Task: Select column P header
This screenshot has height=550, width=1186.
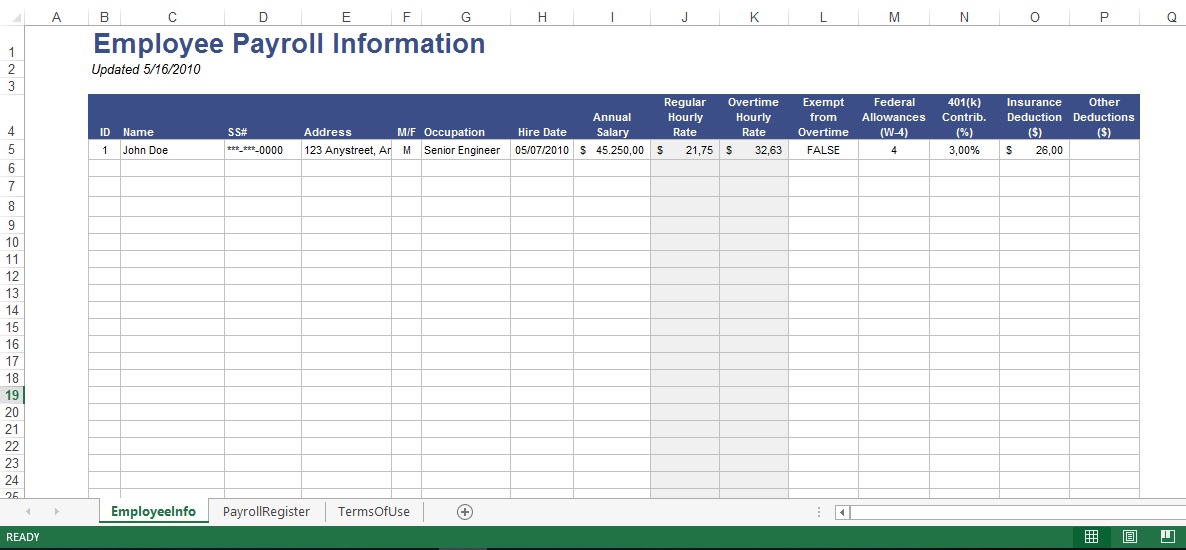Action: pos(1104,17)
